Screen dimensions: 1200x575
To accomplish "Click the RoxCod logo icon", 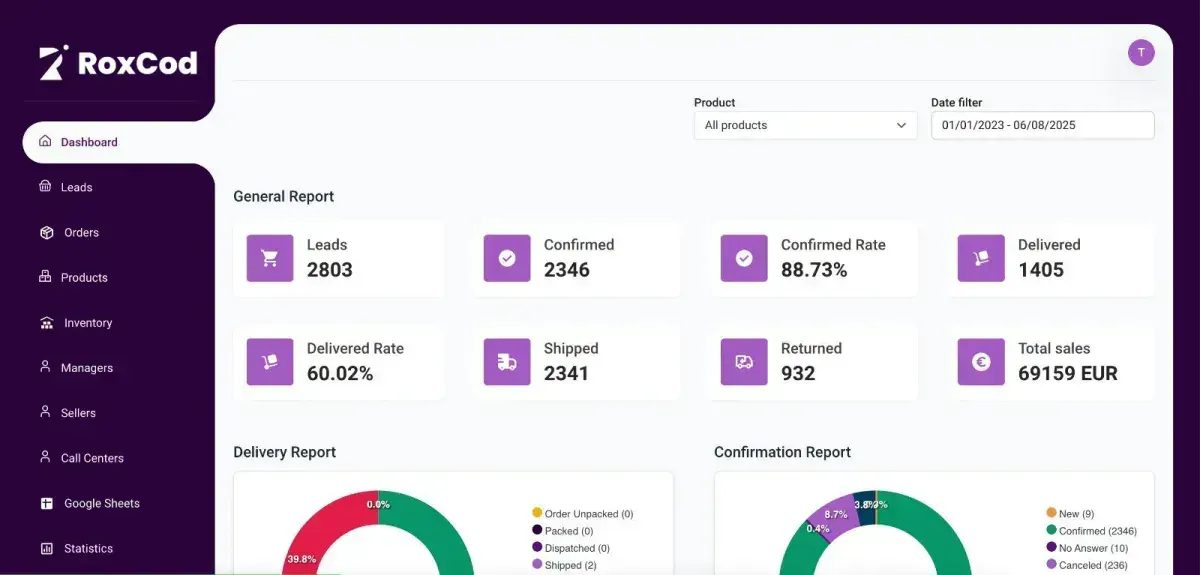I will 54,63.
